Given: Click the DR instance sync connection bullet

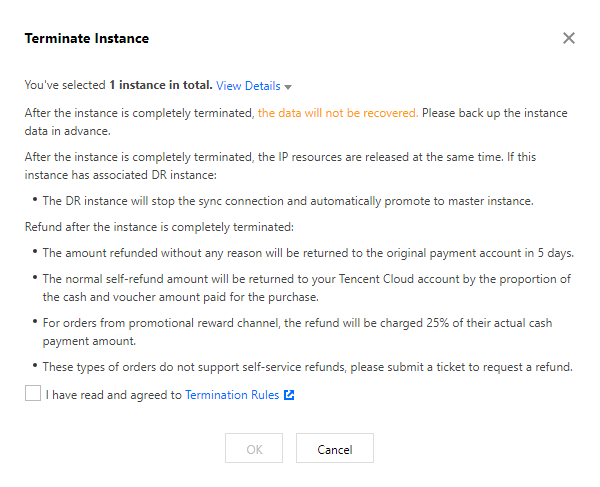Looking at the screenshot, I should pyautogui.click(x=287, y=201).
